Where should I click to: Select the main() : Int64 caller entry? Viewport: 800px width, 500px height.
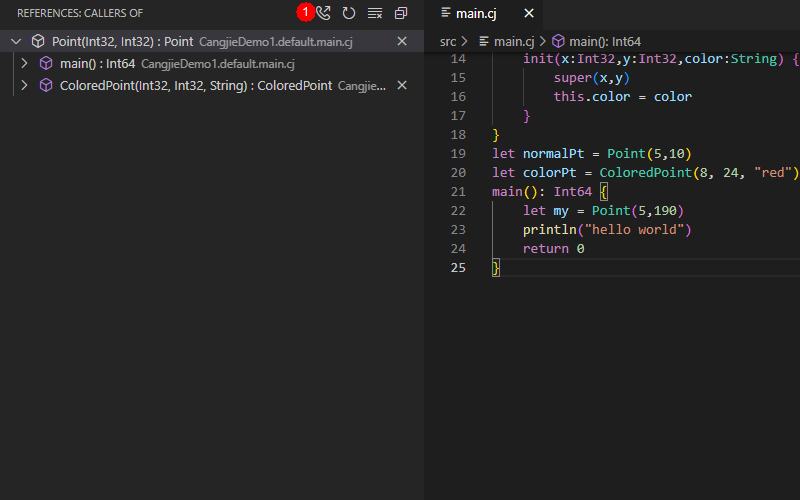click(97, 64)
